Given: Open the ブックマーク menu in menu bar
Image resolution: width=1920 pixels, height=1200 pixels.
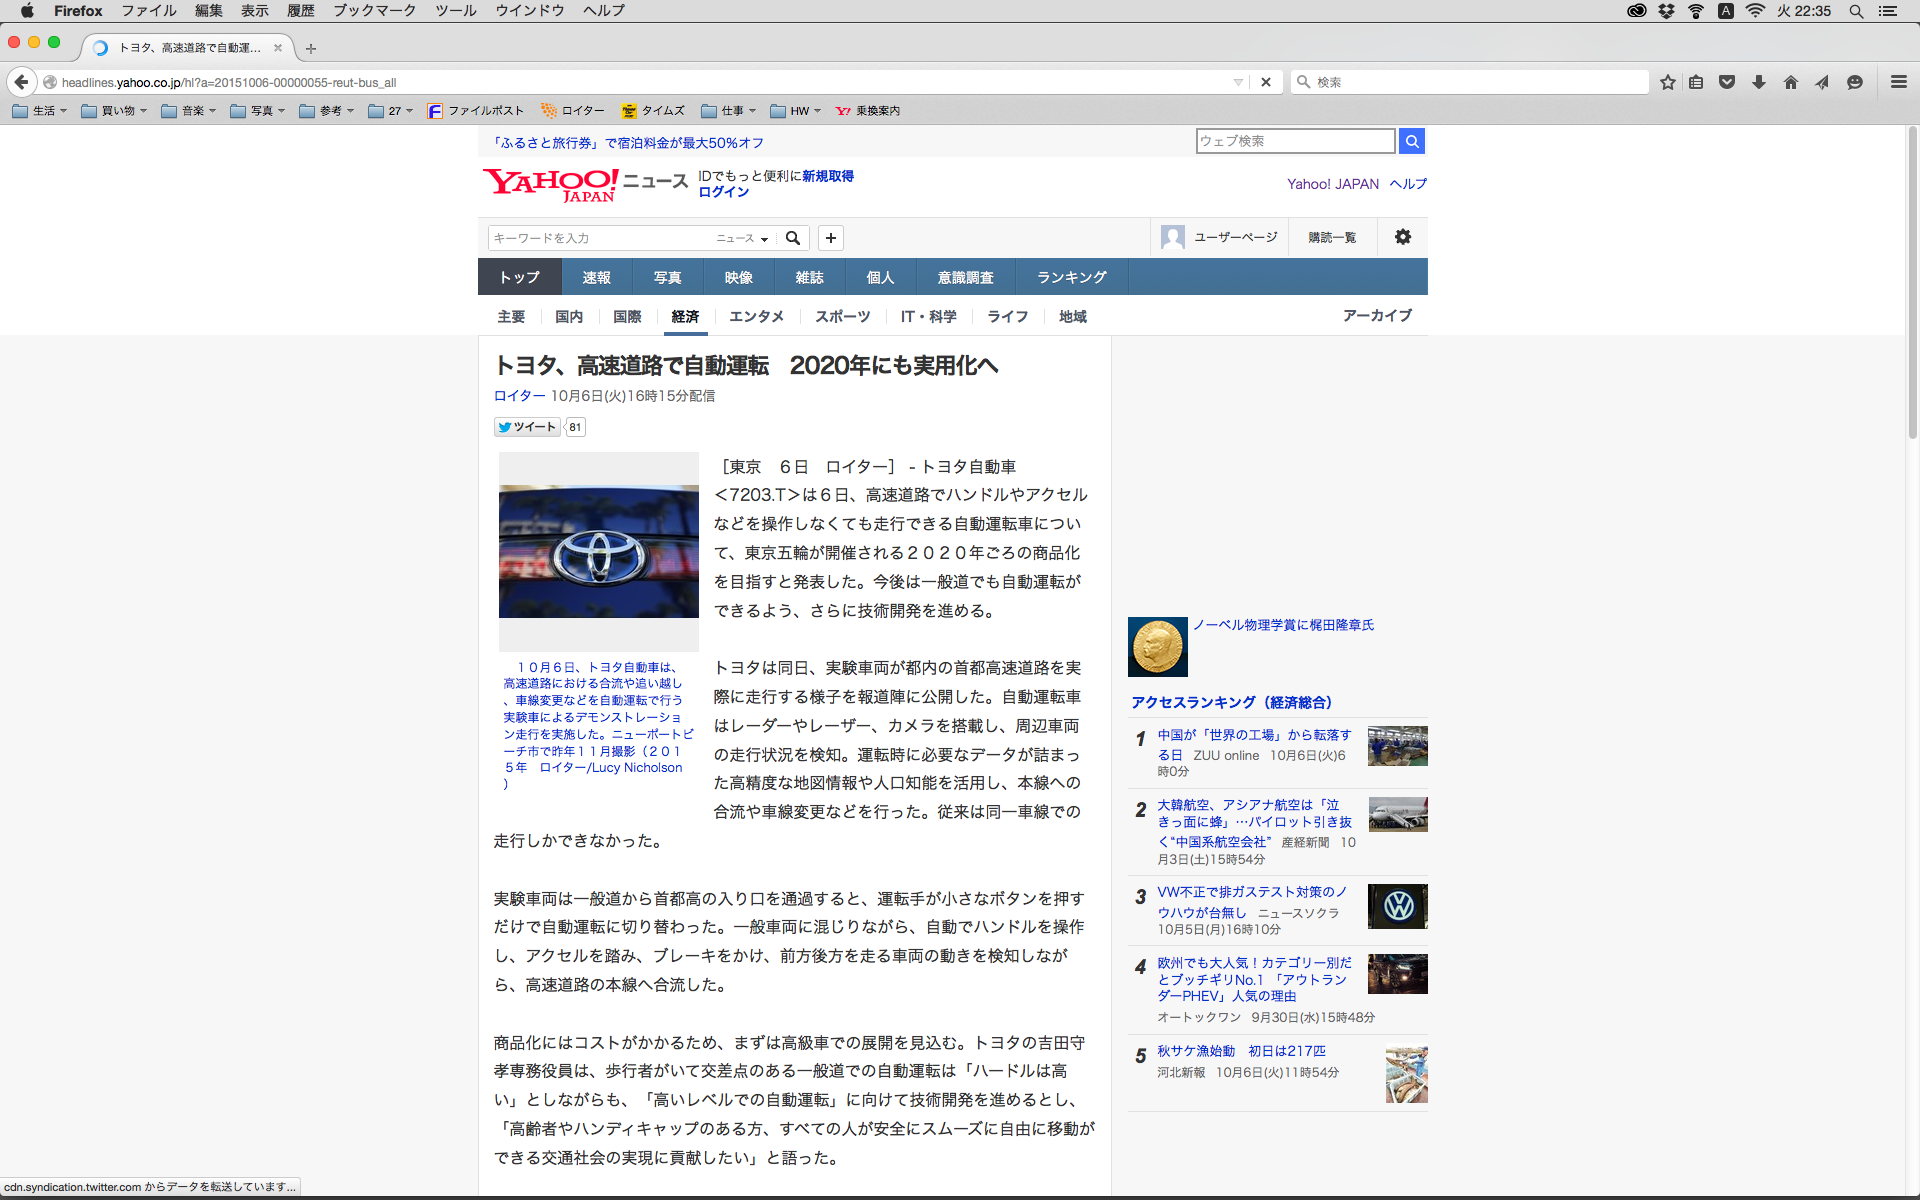Looking at the screenshot, I should point(374,10).
